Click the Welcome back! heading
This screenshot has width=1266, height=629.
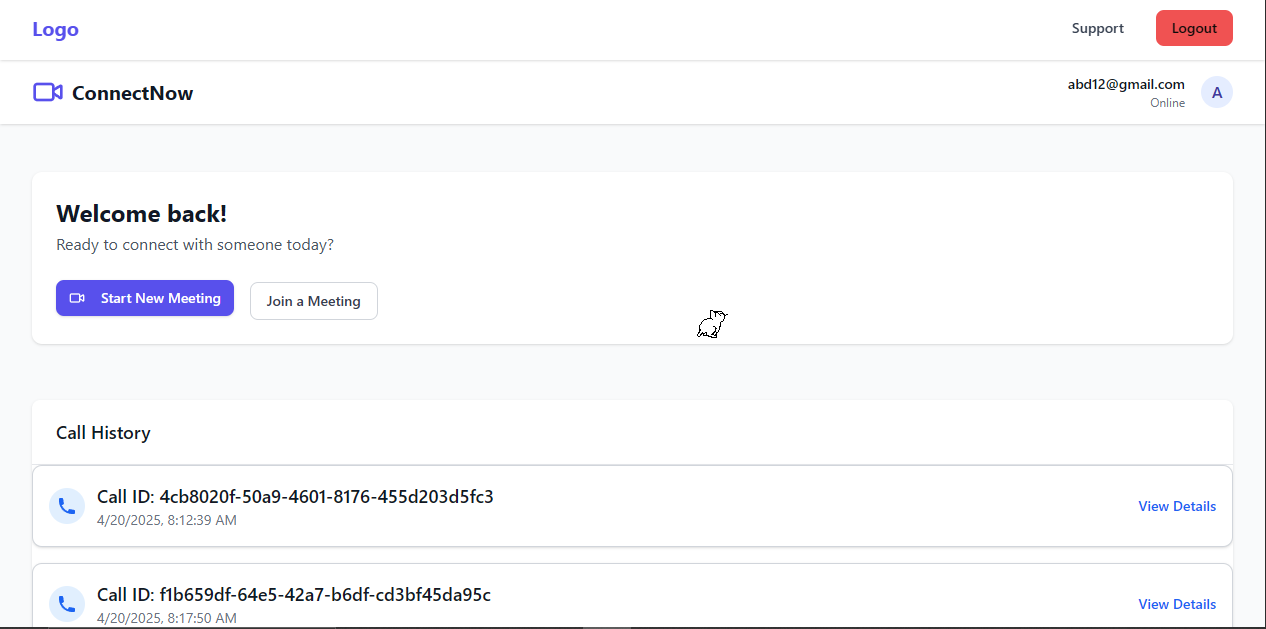click(141, 213)
